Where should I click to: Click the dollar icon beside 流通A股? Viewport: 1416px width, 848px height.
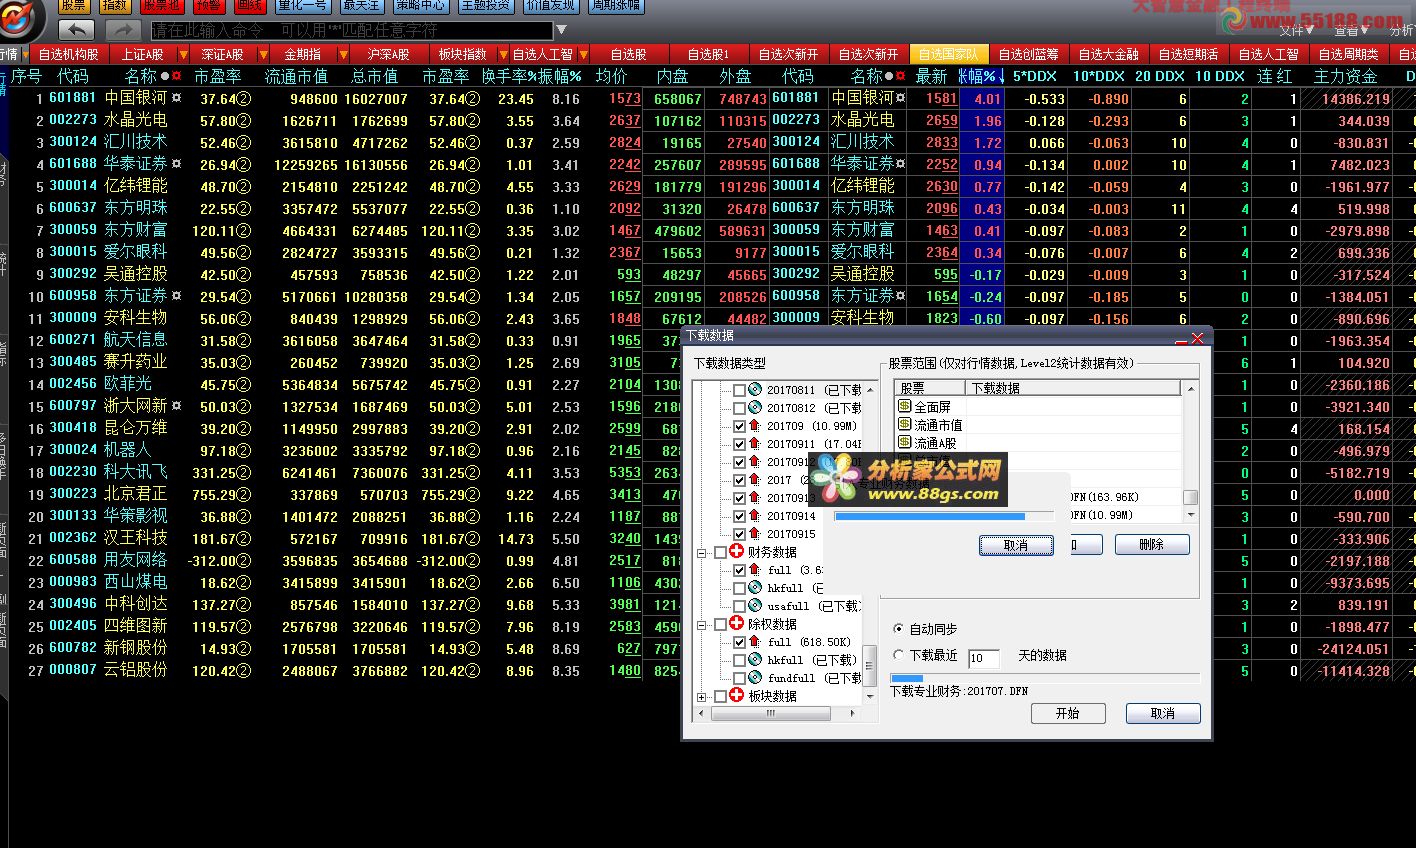click(x=905, y=443)
